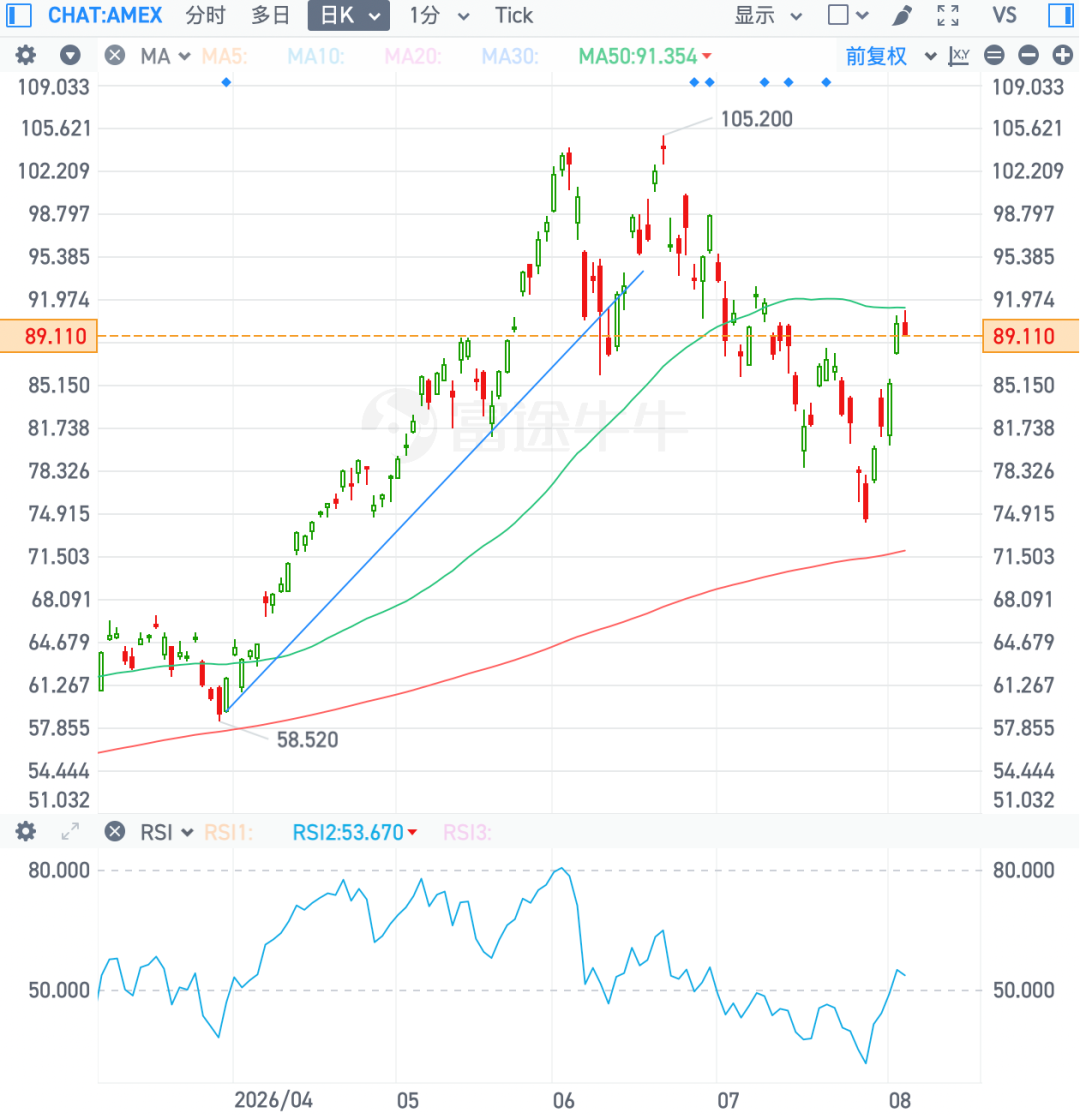Toggle MA5 line visibility
This screenshot has width=1080, height=1119.
pos(225,56)
